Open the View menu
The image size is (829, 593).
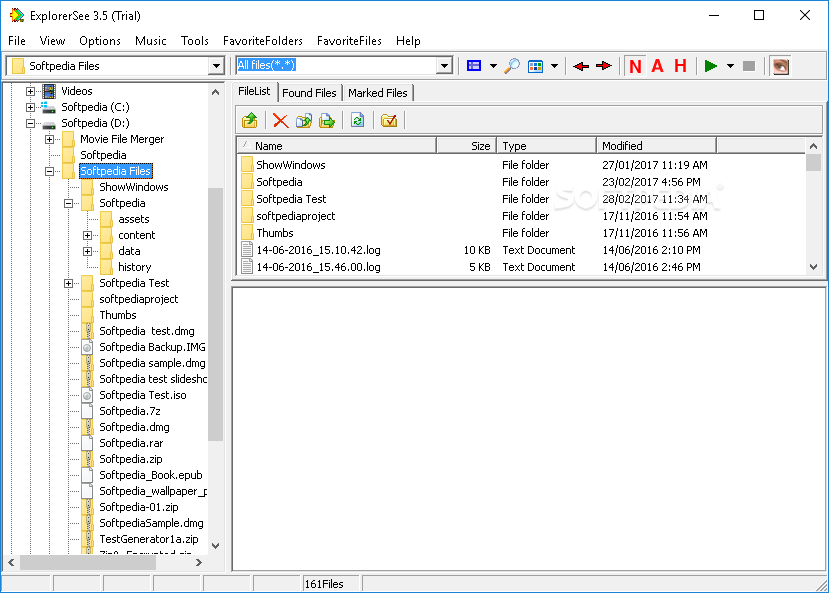click(52, 41)
